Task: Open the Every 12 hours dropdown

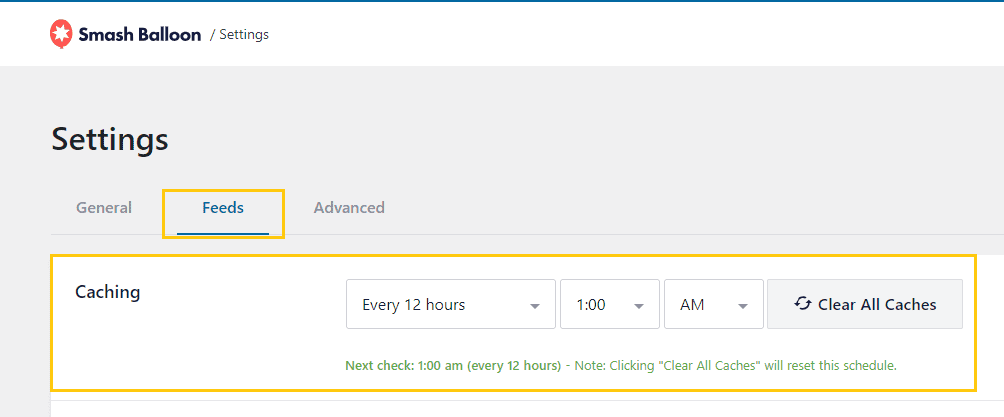Action: [x=440, y=304]
